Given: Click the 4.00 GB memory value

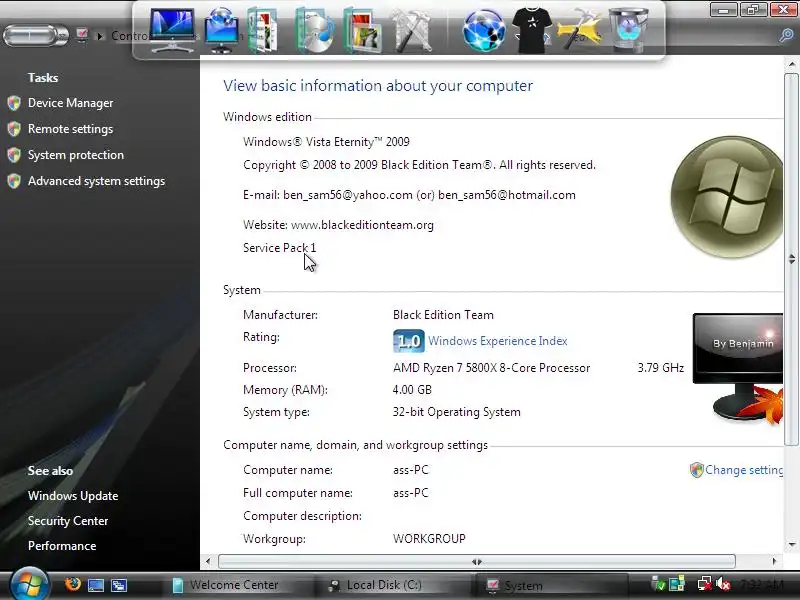Looking at the screenshot, I should [412, 390].
